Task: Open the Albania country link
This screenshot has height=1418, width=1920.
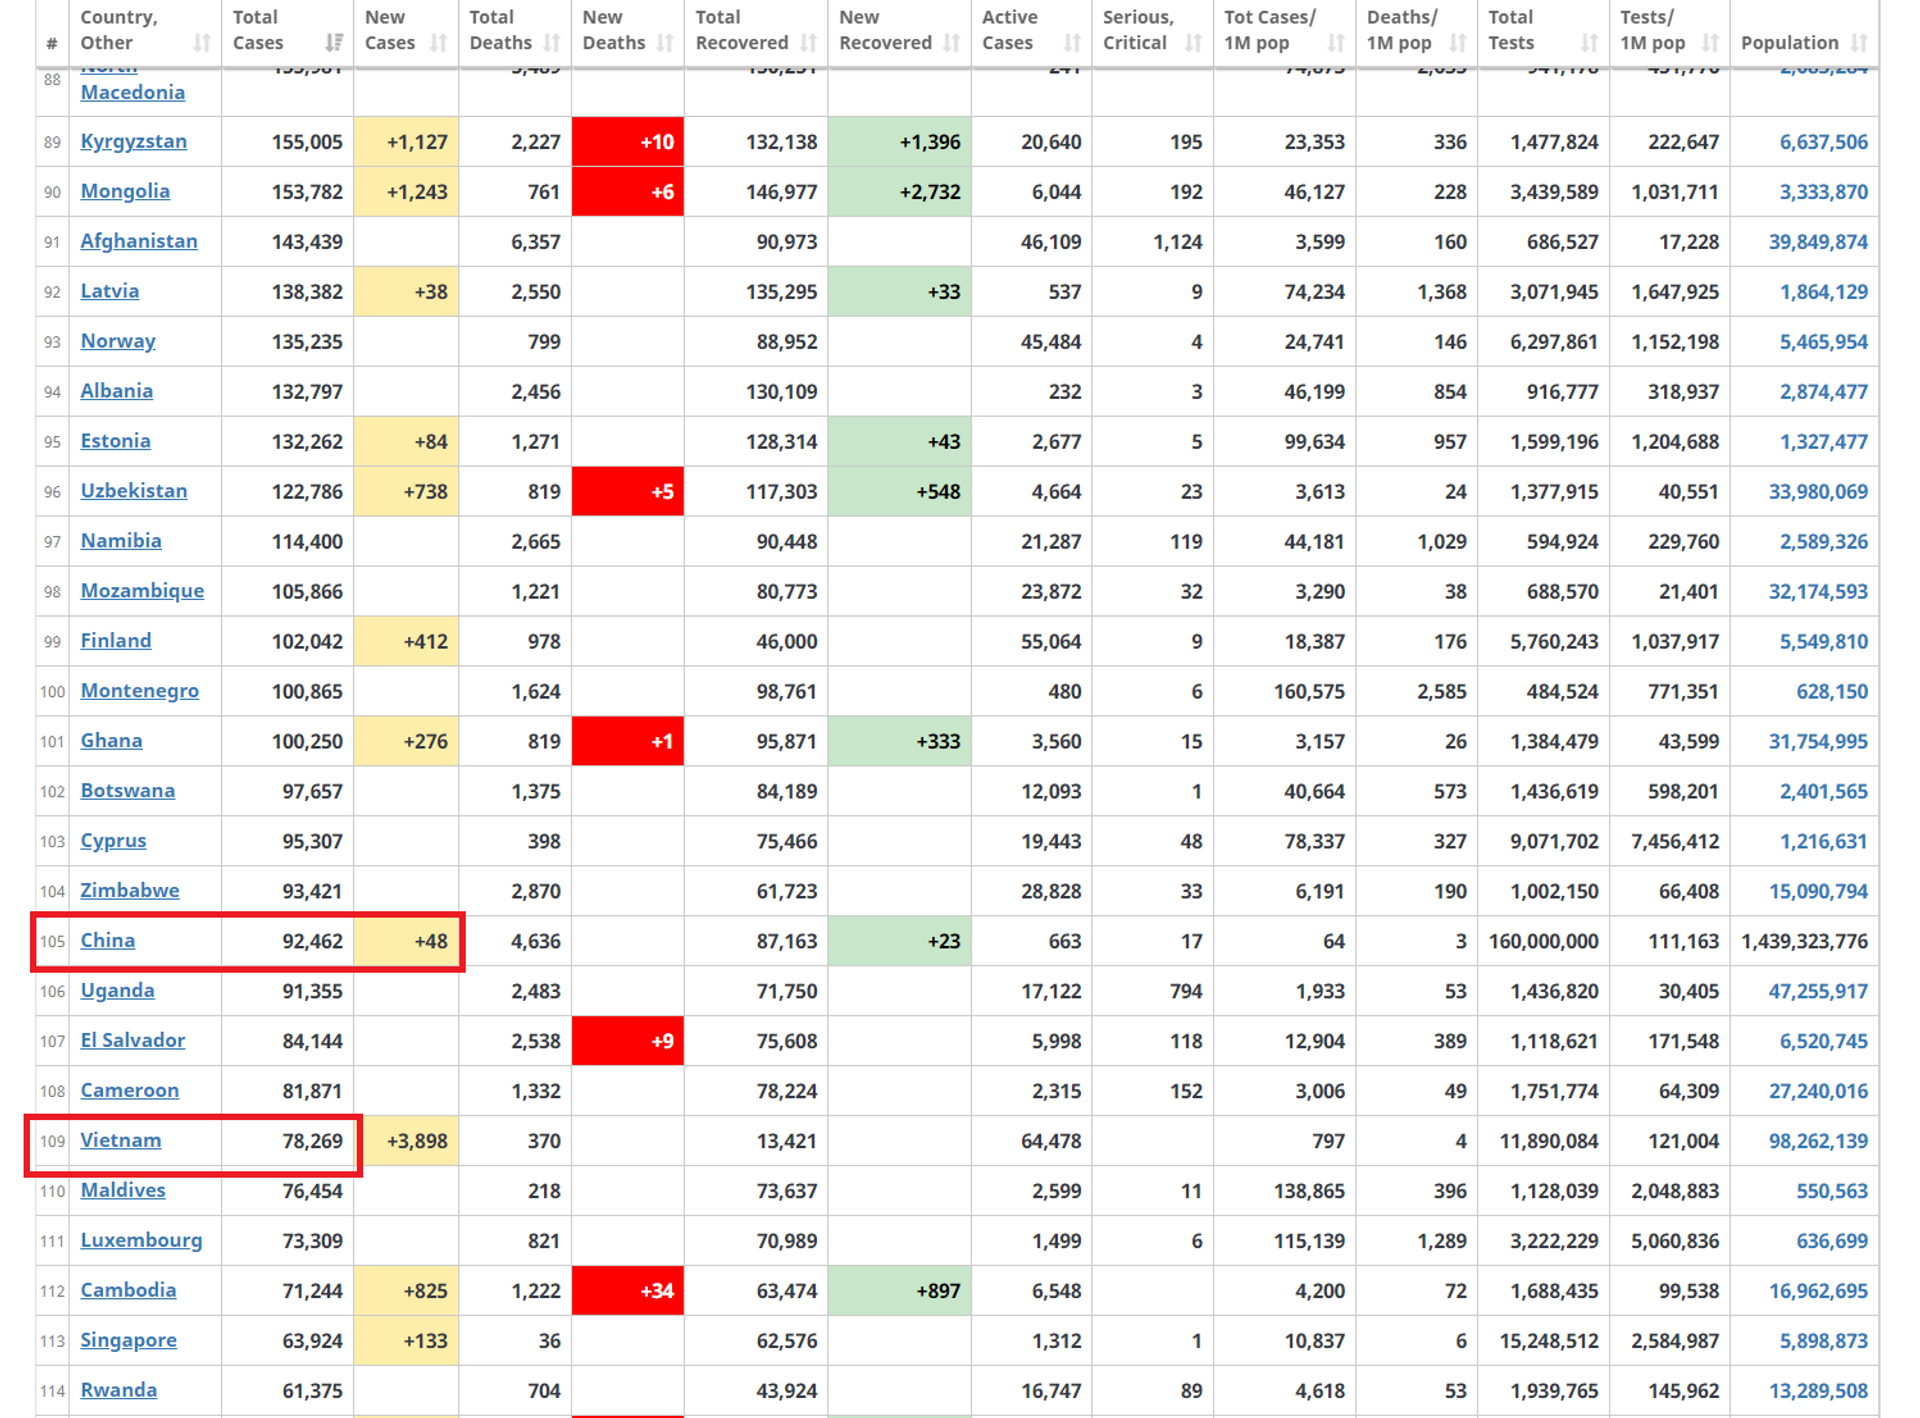Action: (x=117, y=391)
